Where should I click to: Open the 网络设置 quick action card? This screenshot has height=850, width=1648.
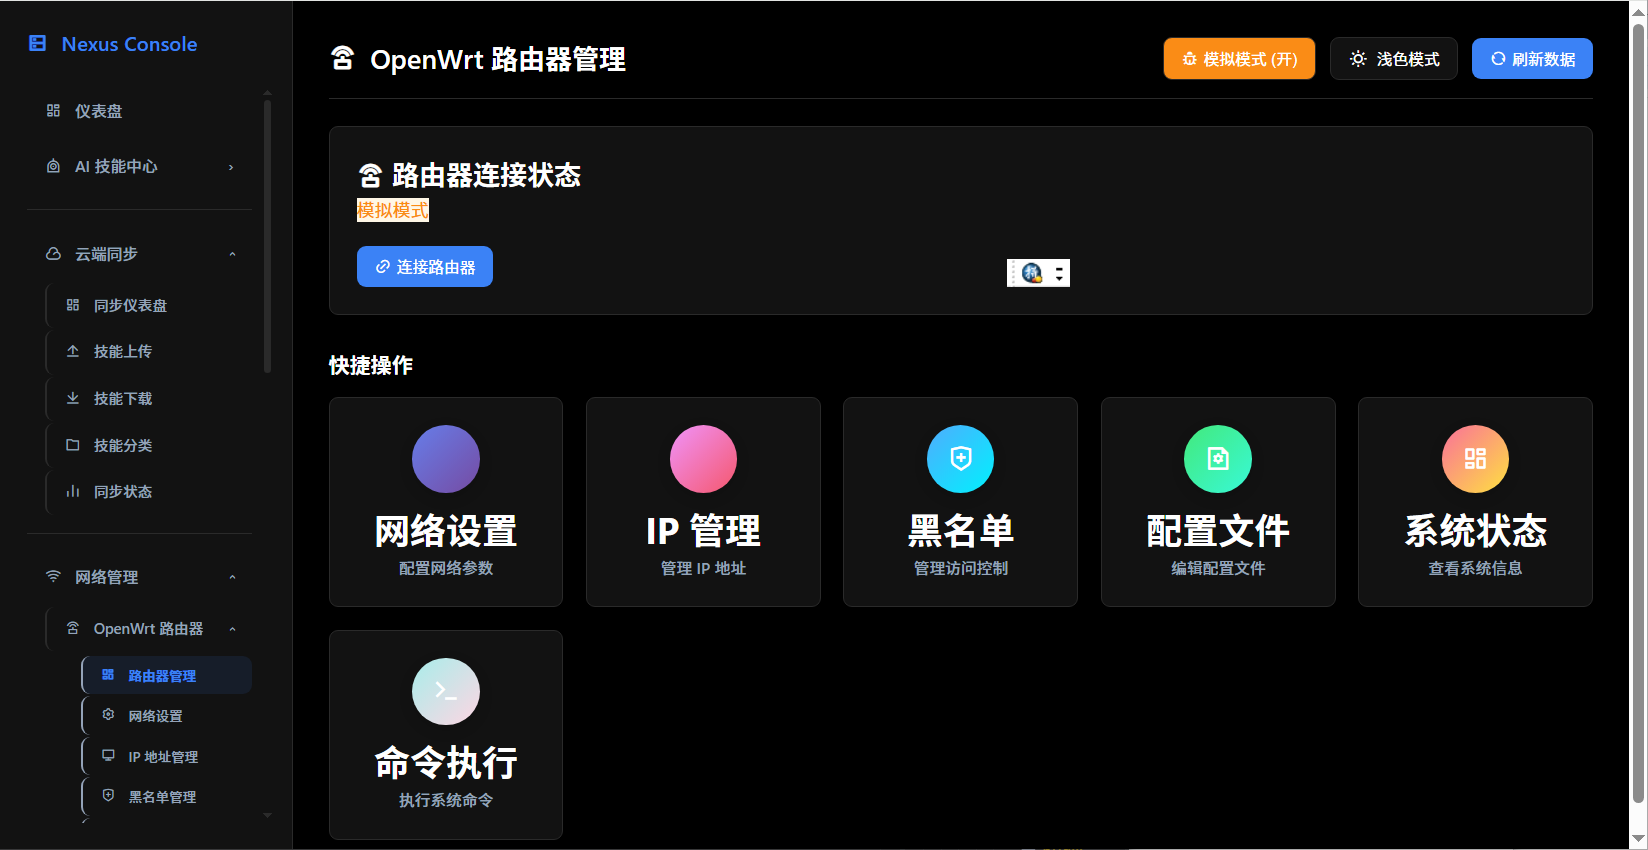click(x=446, y=502)
